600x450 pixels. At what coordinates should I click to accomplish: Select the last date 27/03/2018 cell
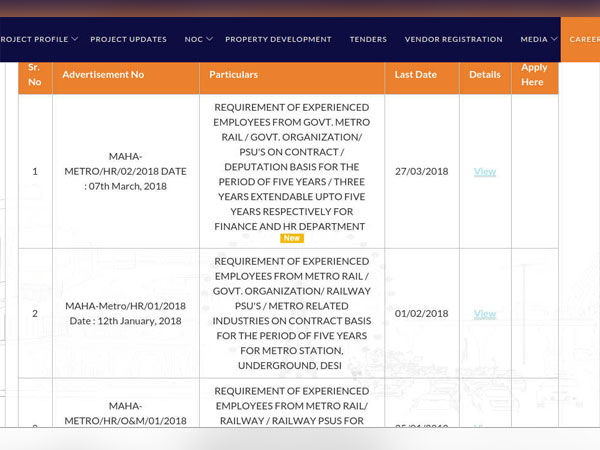[x=422, y=171]
